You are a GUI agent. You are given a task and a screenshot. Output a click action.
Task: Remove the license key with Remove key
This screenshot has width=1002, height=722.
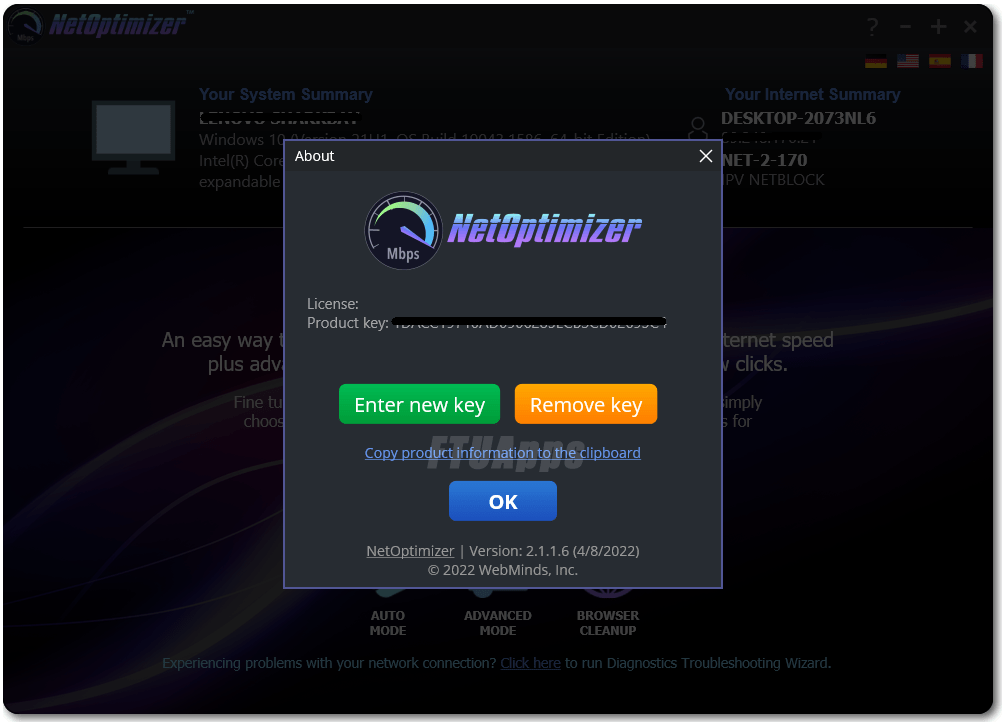(x=585, y=404)
